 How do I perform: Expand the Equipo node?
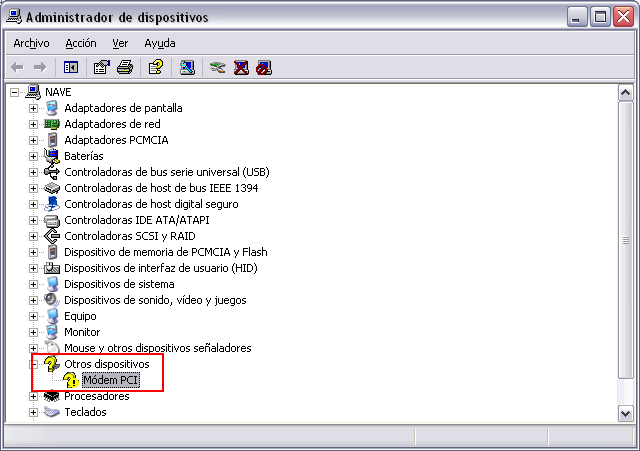click(33, 316)
